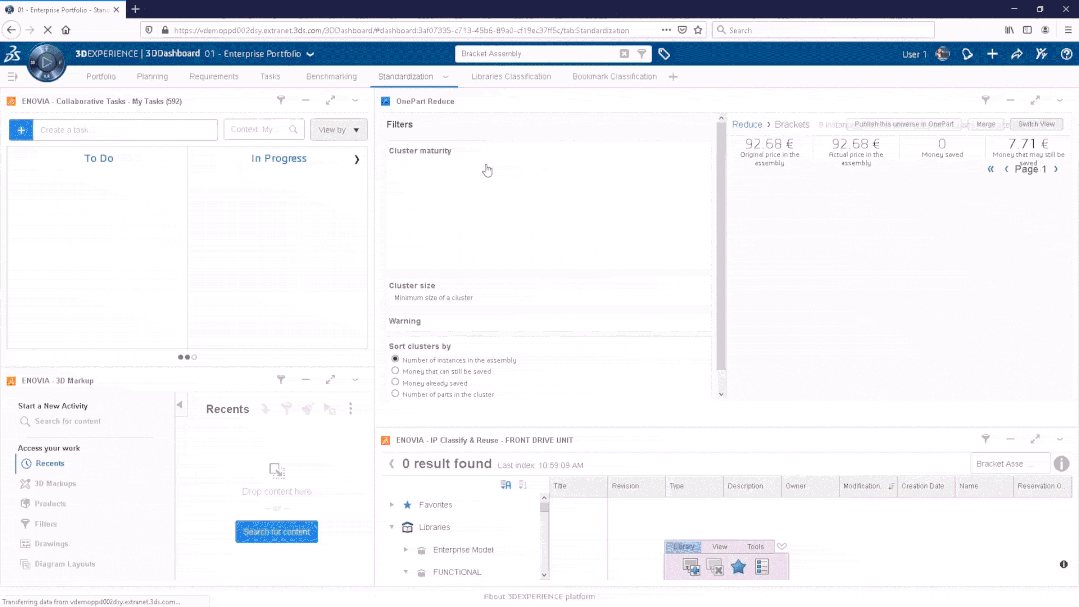Screen dimensions: 1079x607
Task: Click the share arrow icon in the top bar
Action: 1016,54
